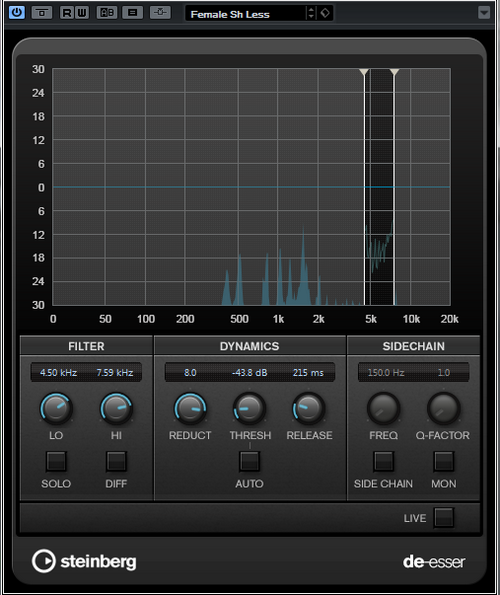Click the DYNAMICS section header

click(x=249, y=346)
